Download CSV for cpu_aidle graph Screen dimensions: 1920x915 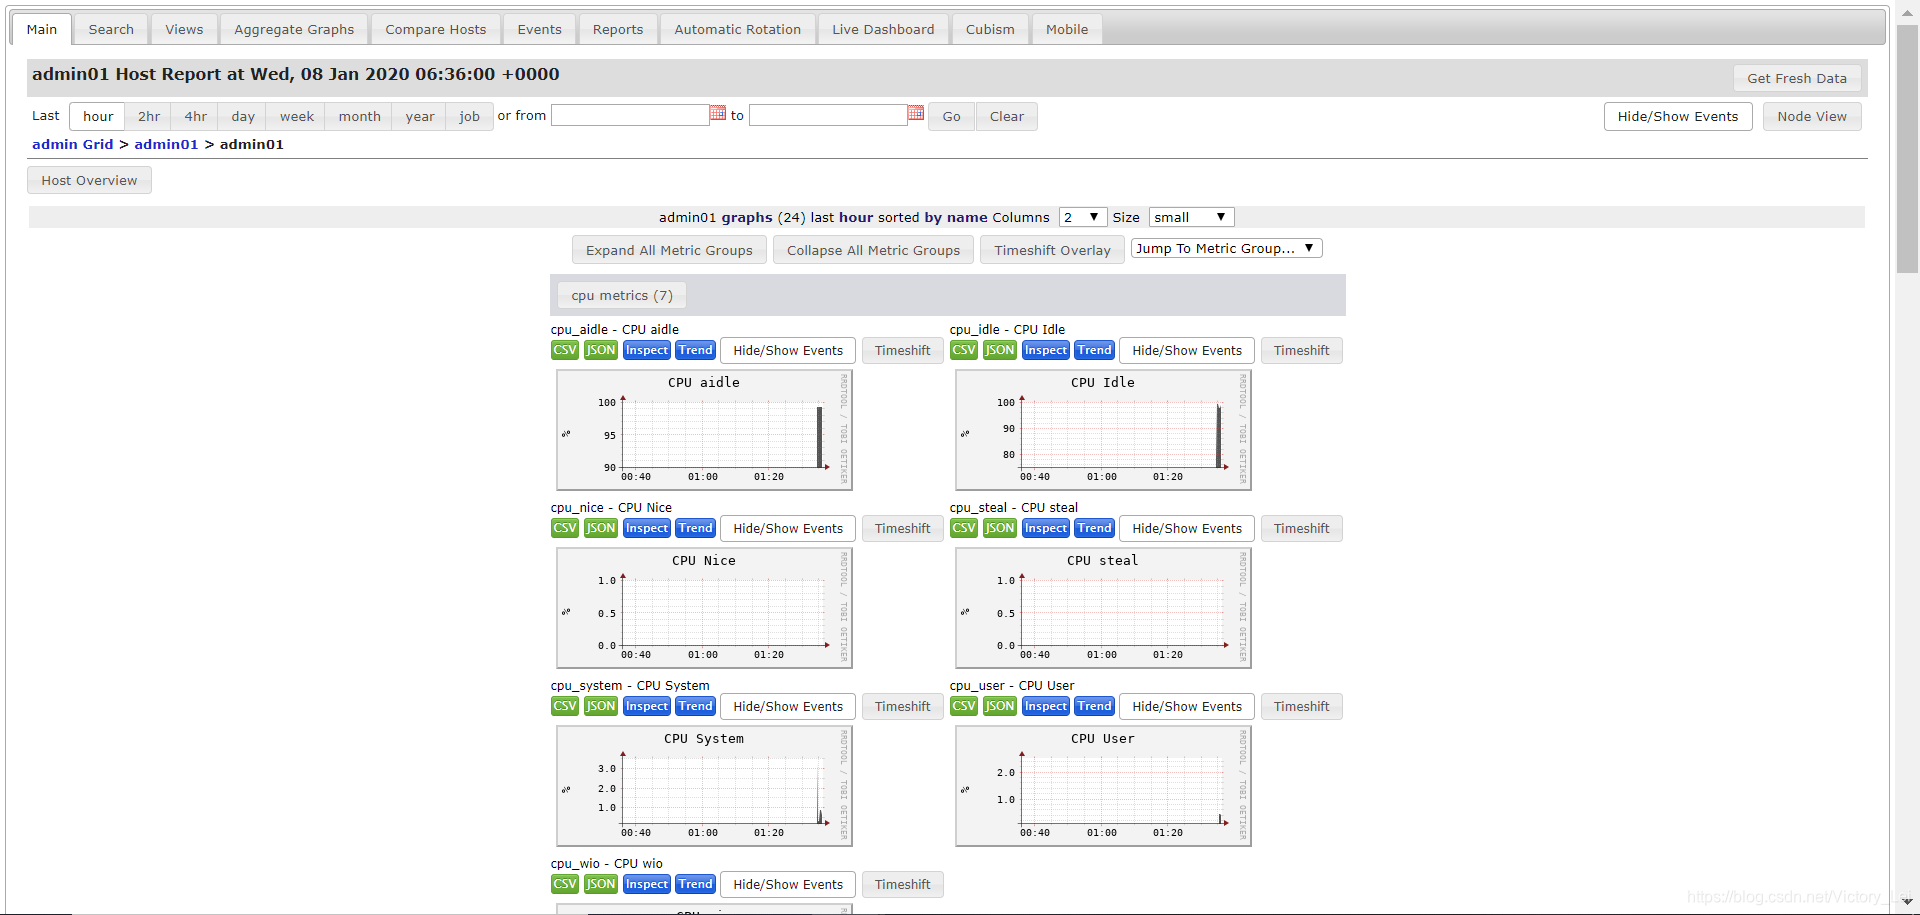565,350
